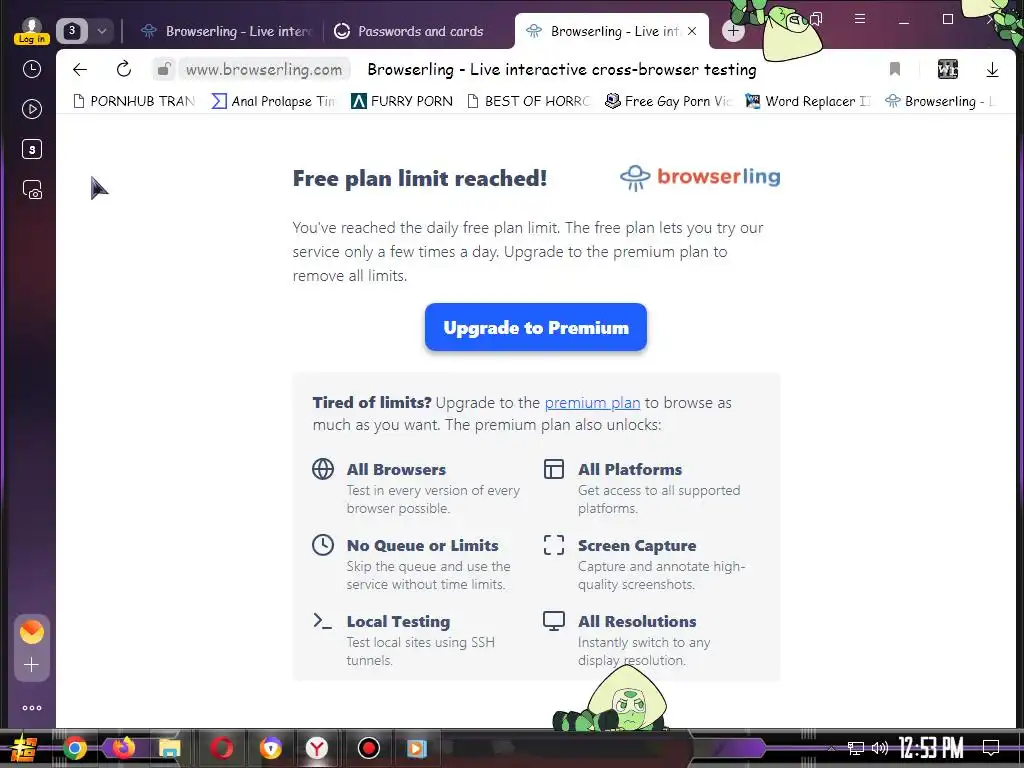The image size is (1024, 768).
Task: Click the Free plan limit reached! heading
Action: (420, 178)
